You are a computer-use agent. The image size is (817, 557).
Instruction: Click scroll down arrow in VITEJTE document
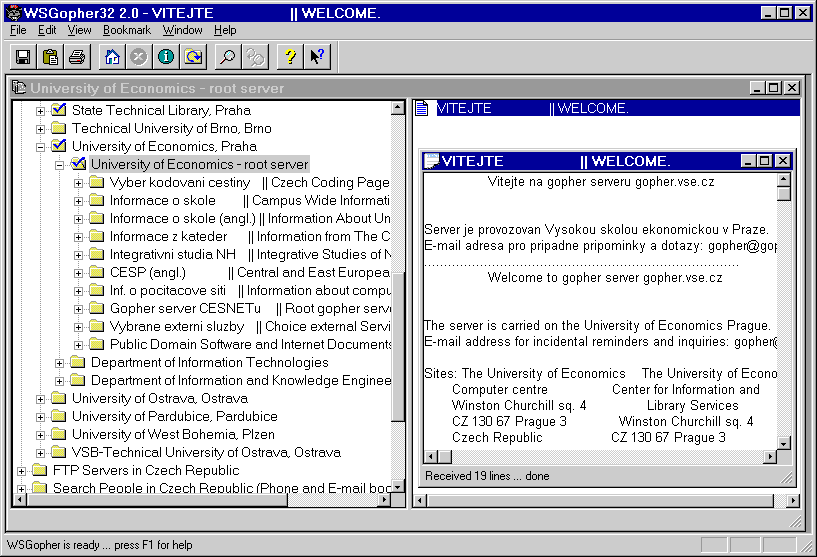(x=784, y=443)
